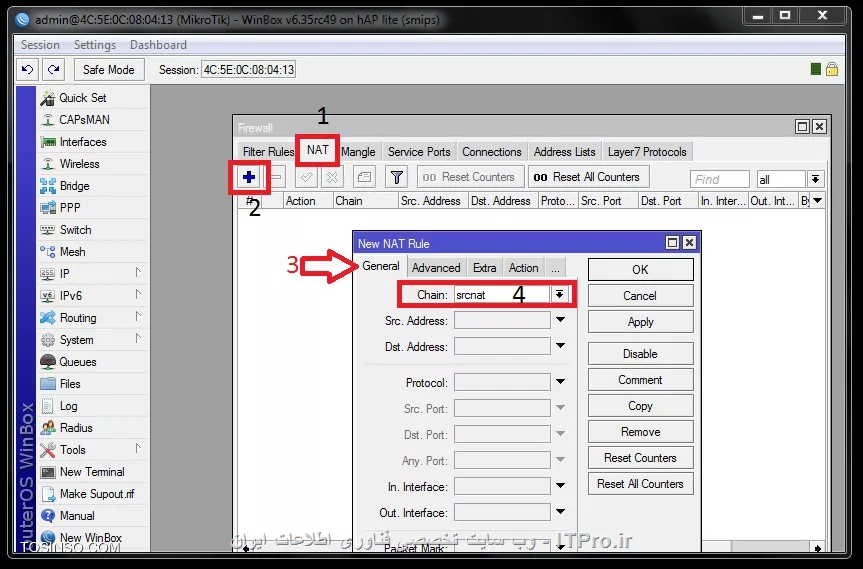Click the Find field in Firewall

pyautogui.click(x=719, y=179)
